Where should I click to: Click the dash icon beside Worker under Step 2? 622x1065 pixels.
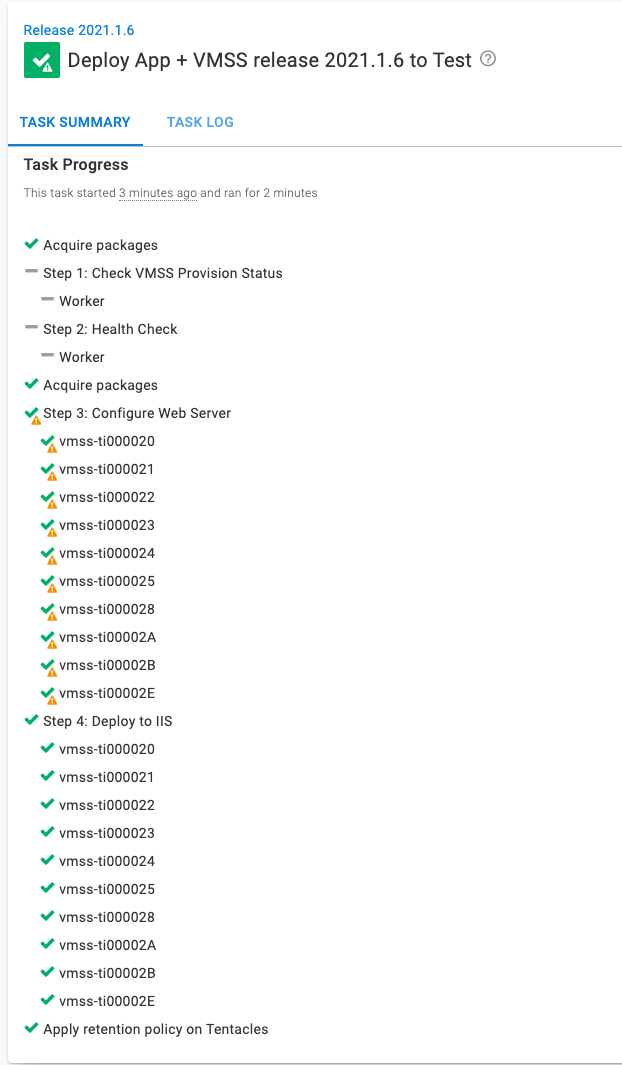click(47, 356)
